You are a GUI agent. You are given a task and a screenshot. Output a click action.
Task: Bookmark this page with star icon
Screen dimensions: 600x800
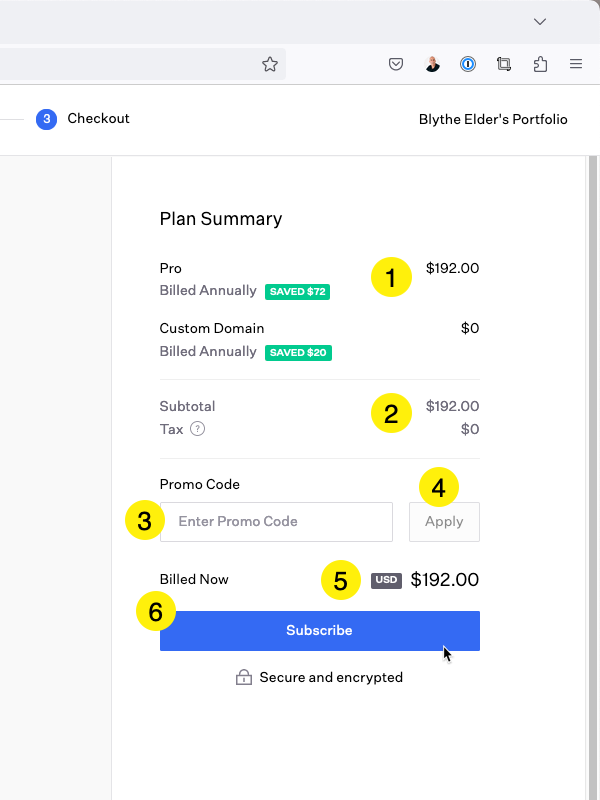[x=270, y=64]
